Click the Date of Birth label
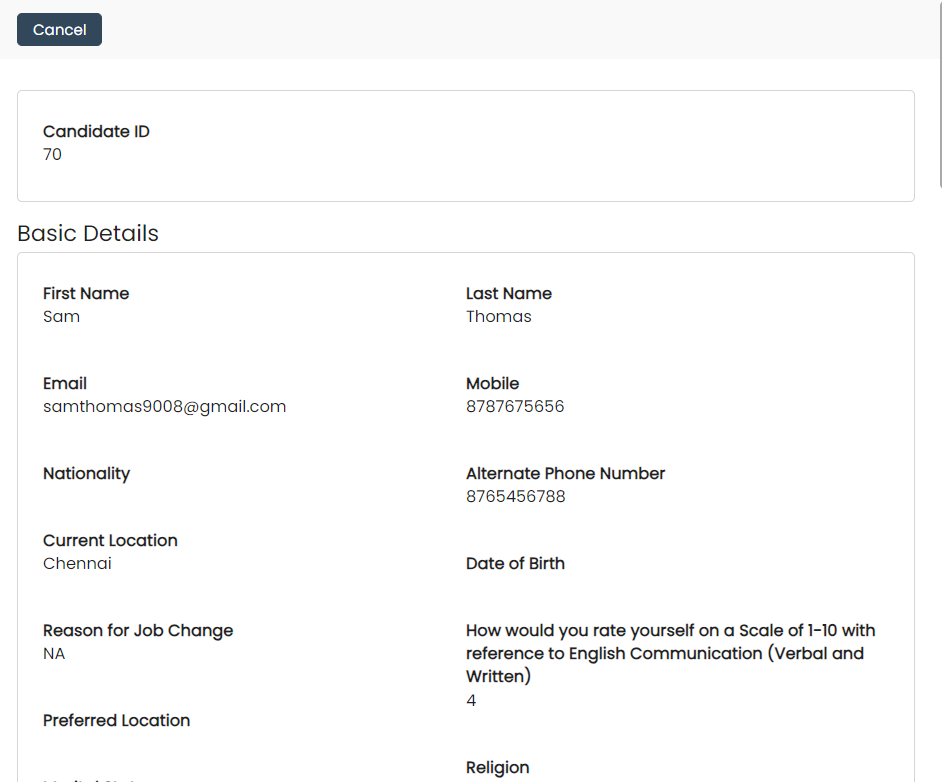 515,563
